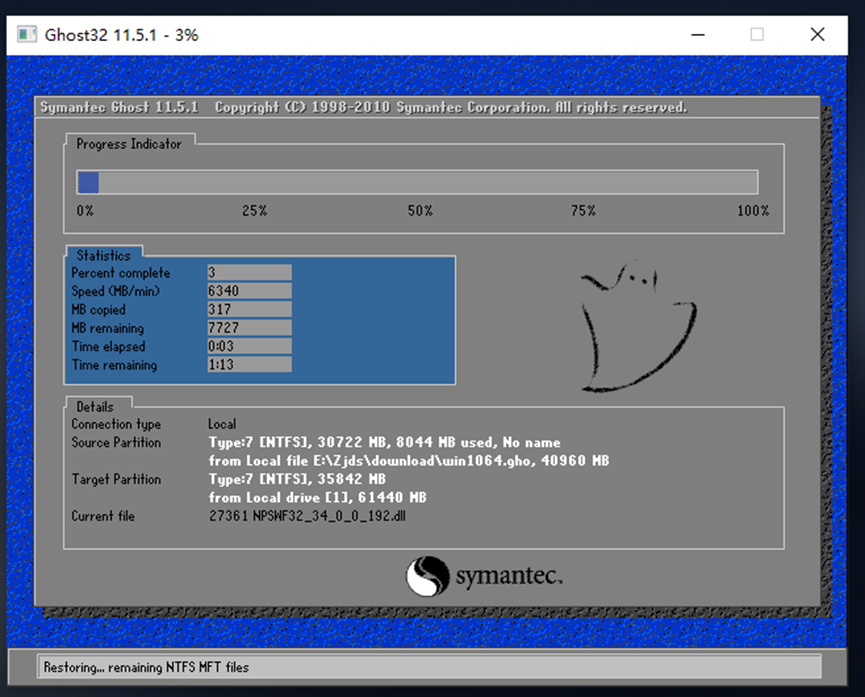This screenshot has width=865, height=697.
Task: Click the Ghost32 app icon in title bar
Action: point(26,34)
